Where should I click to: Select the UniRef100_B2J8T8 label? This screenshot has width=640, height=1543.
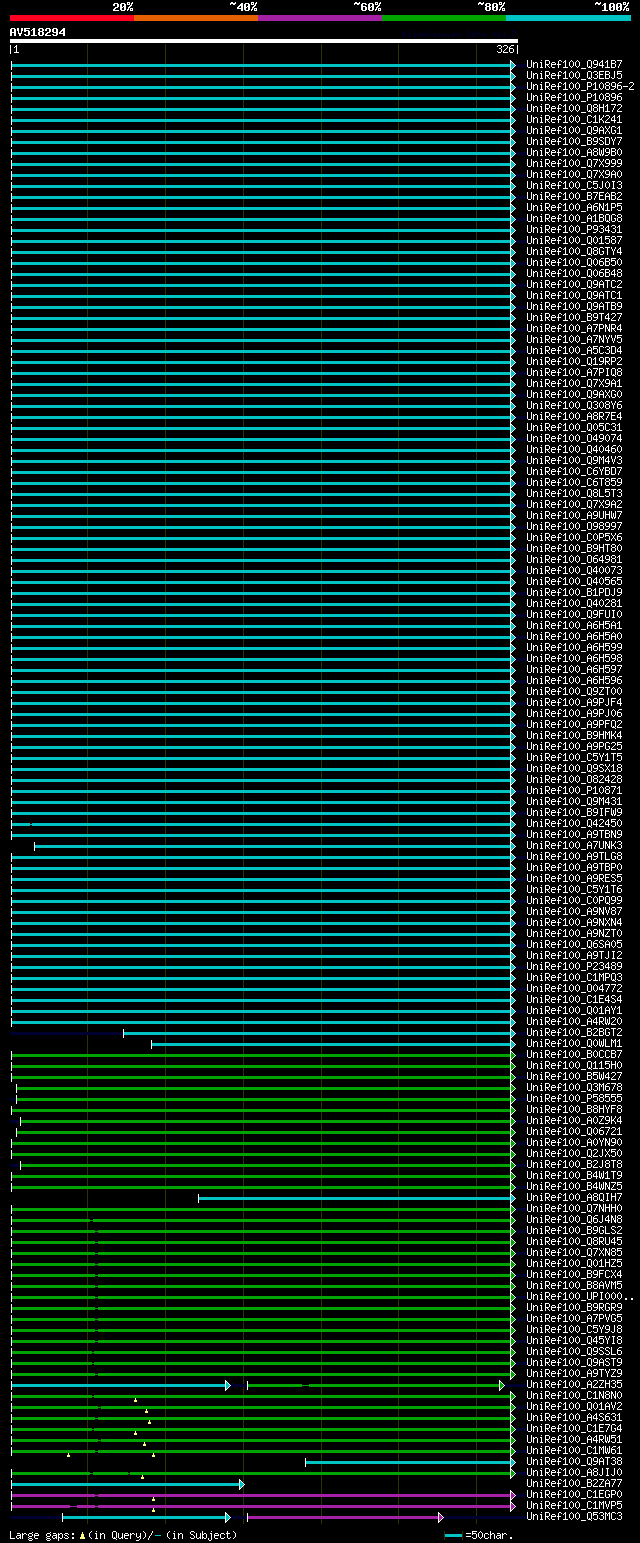coord(574,1164)
